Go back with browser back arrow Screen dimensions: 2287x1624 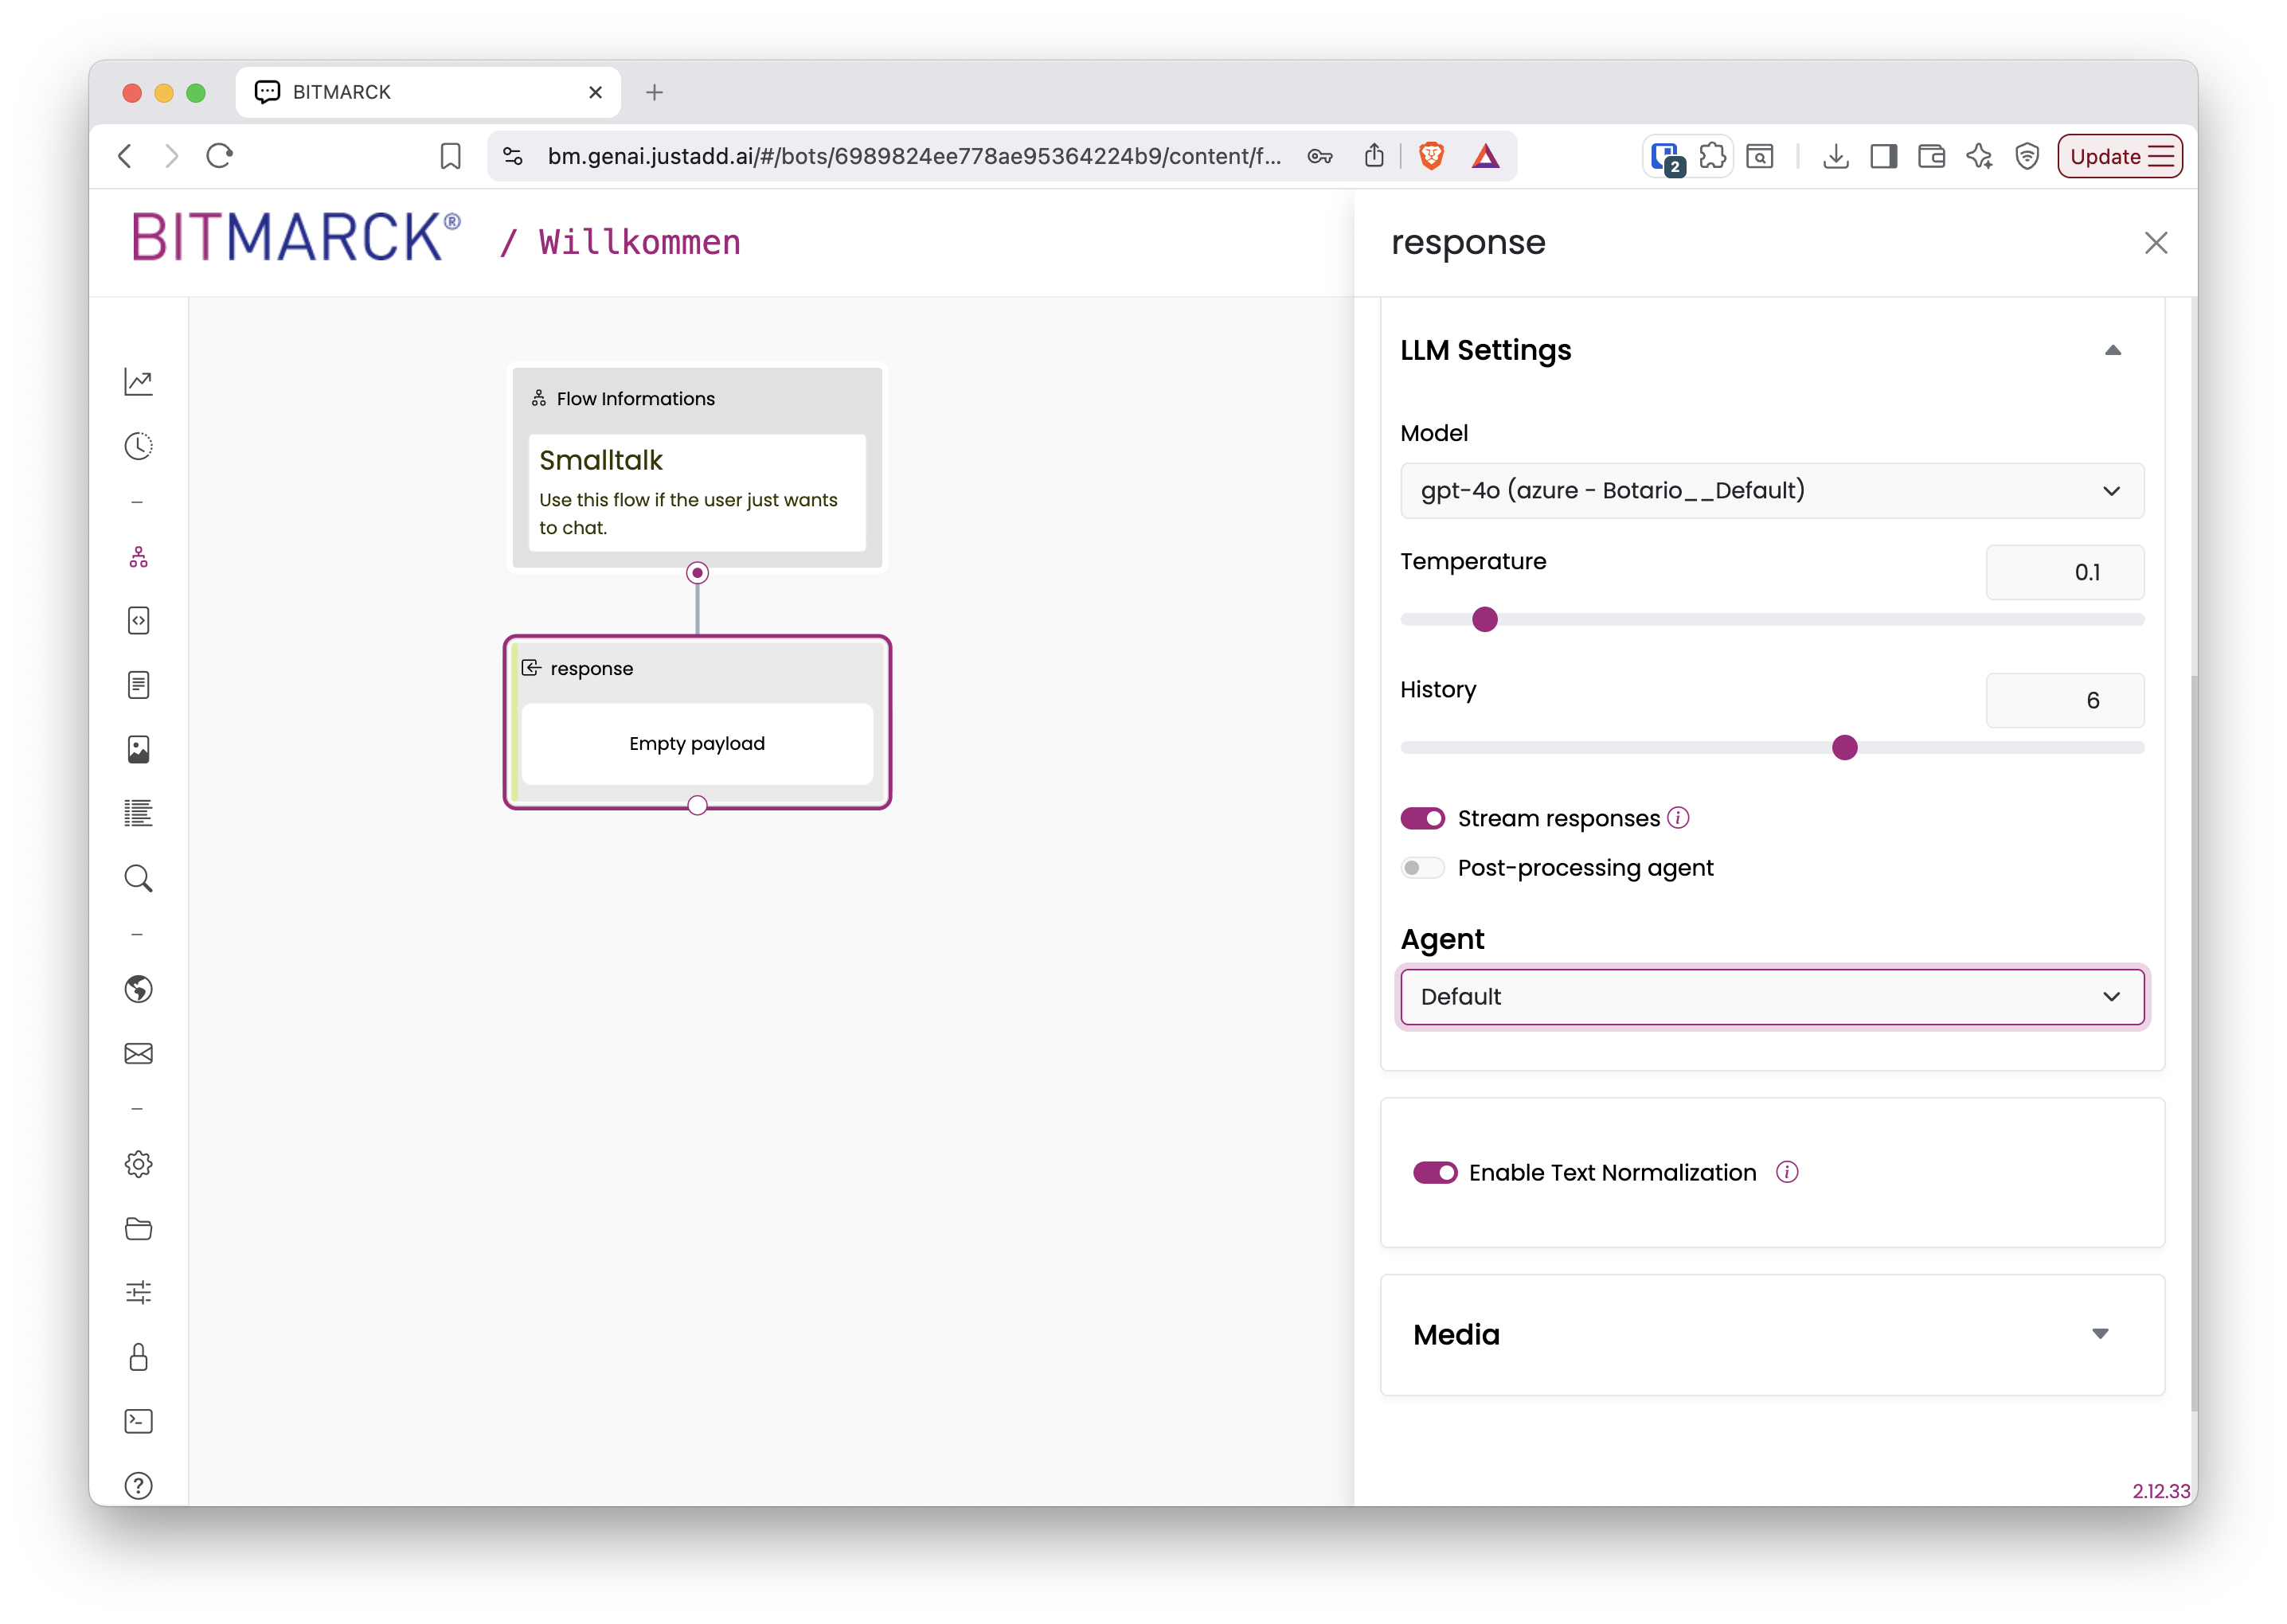[125, 156]
